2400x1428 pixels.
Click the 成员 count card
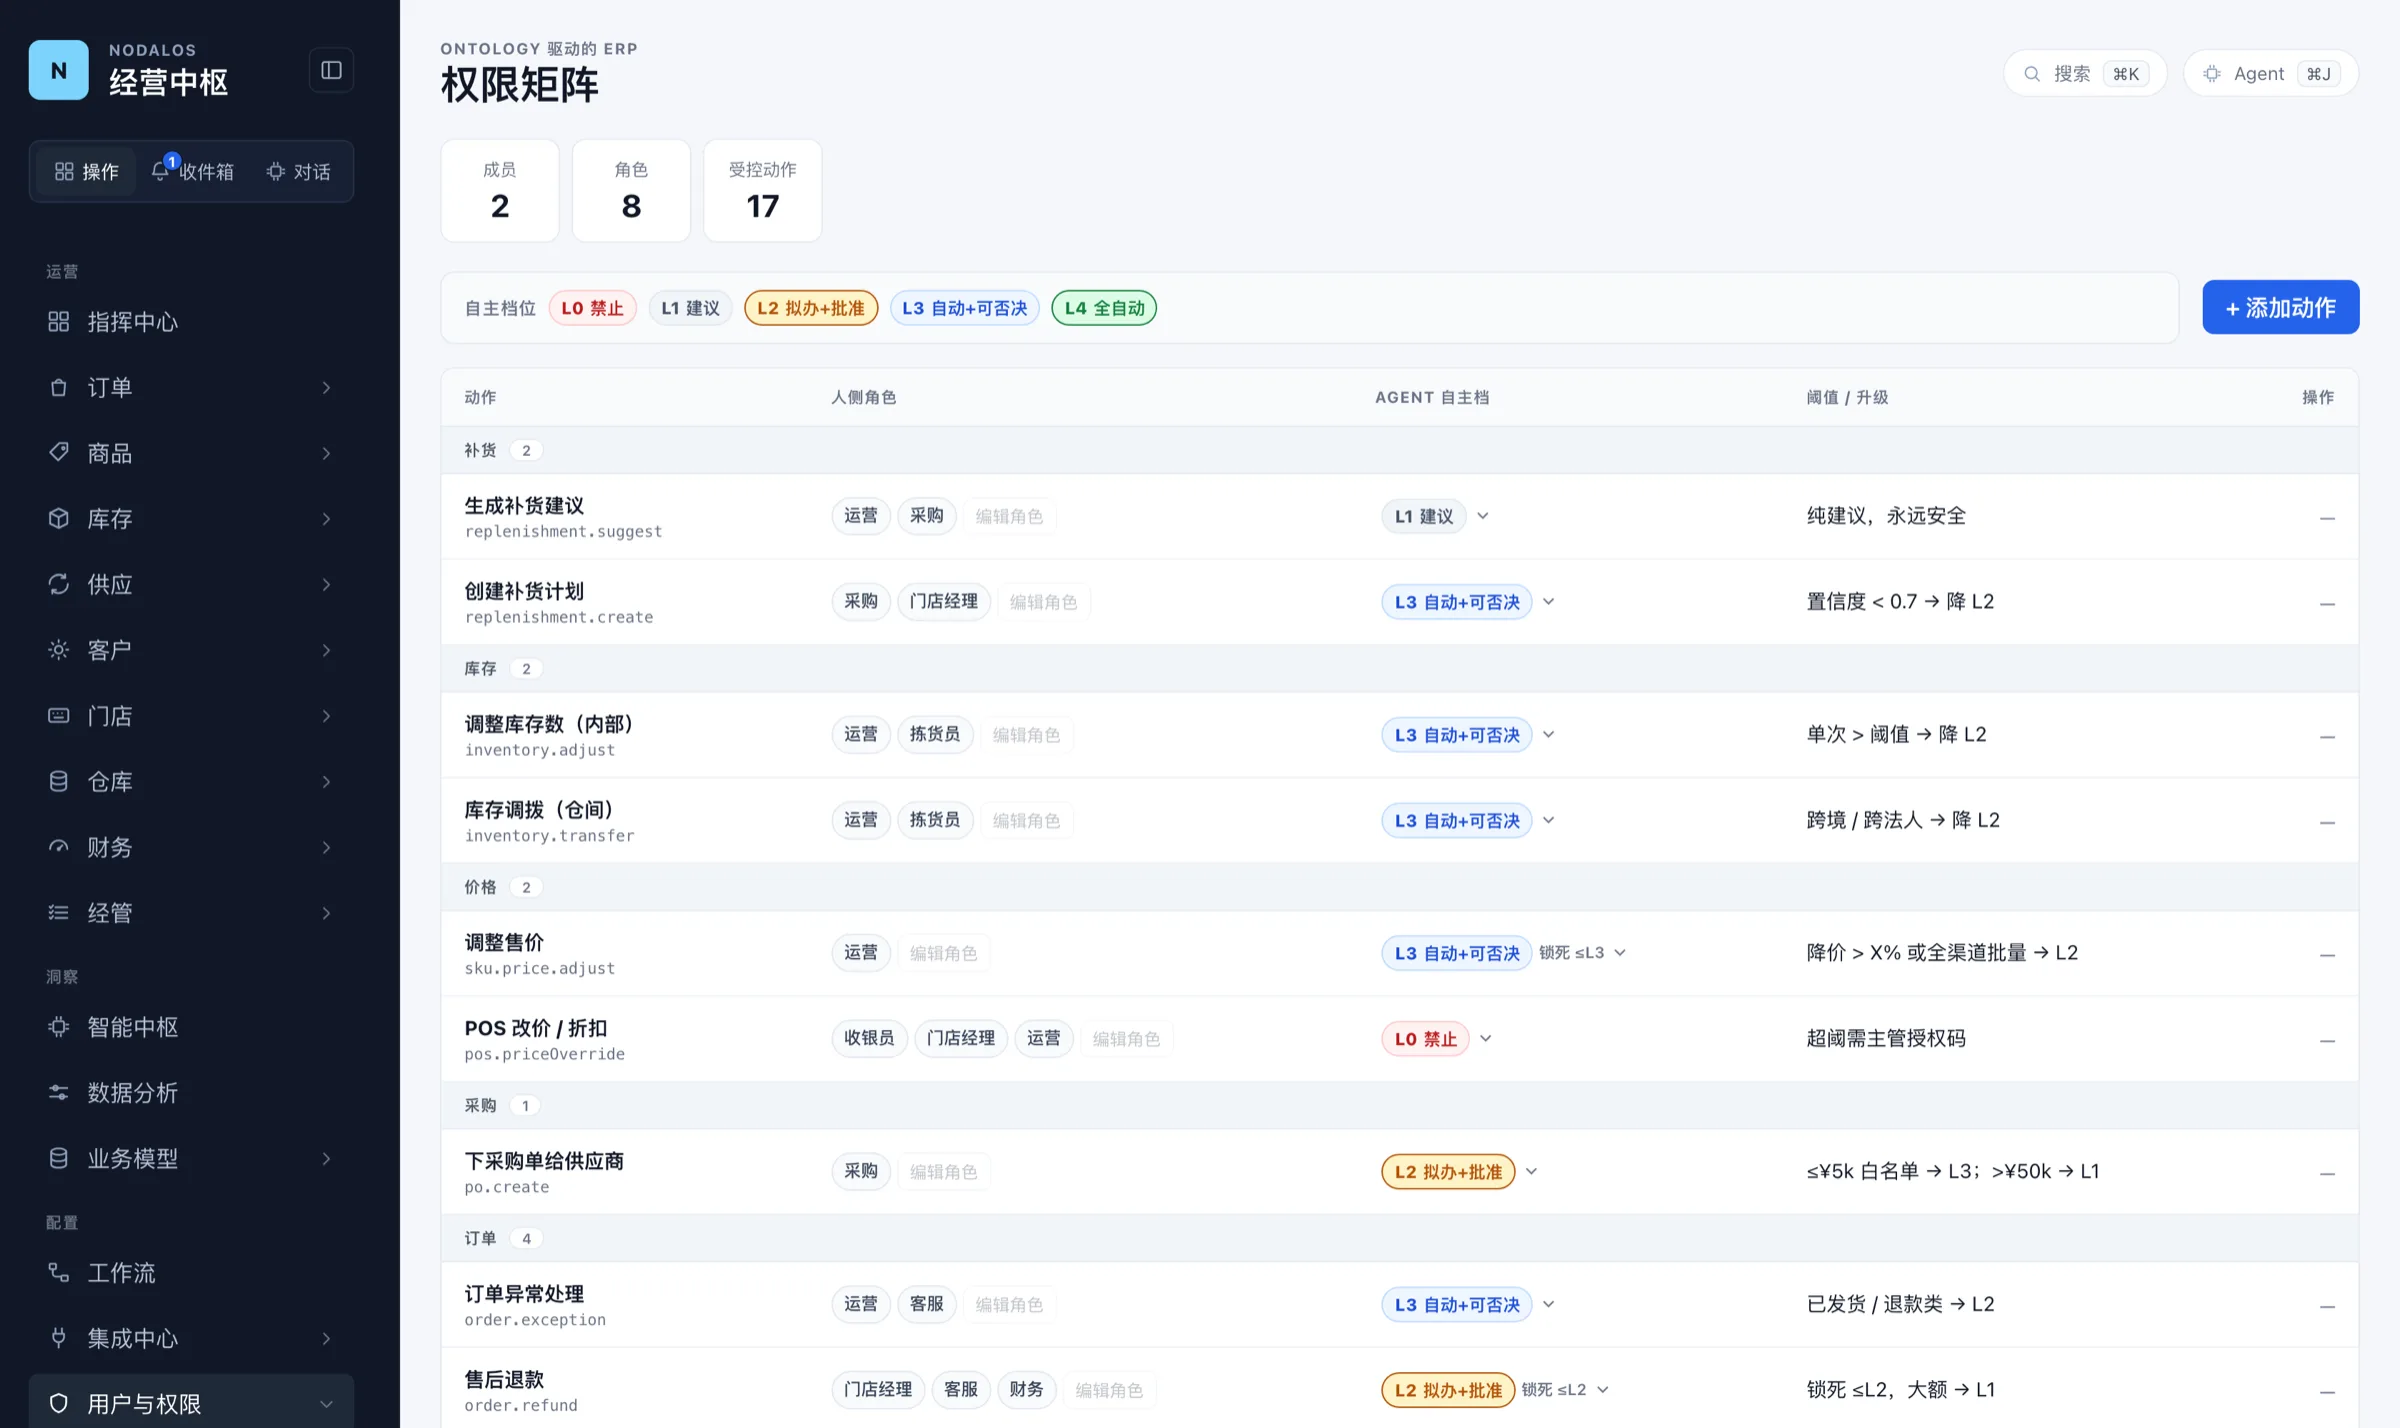click(x=500, y=190)
